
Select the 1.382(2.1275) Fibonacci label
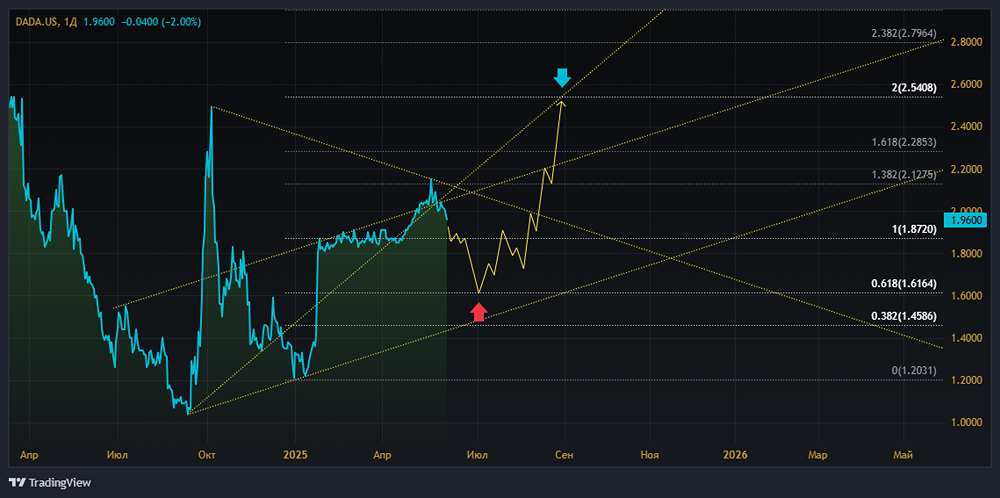pyautogui.click(x=905, y=175)
